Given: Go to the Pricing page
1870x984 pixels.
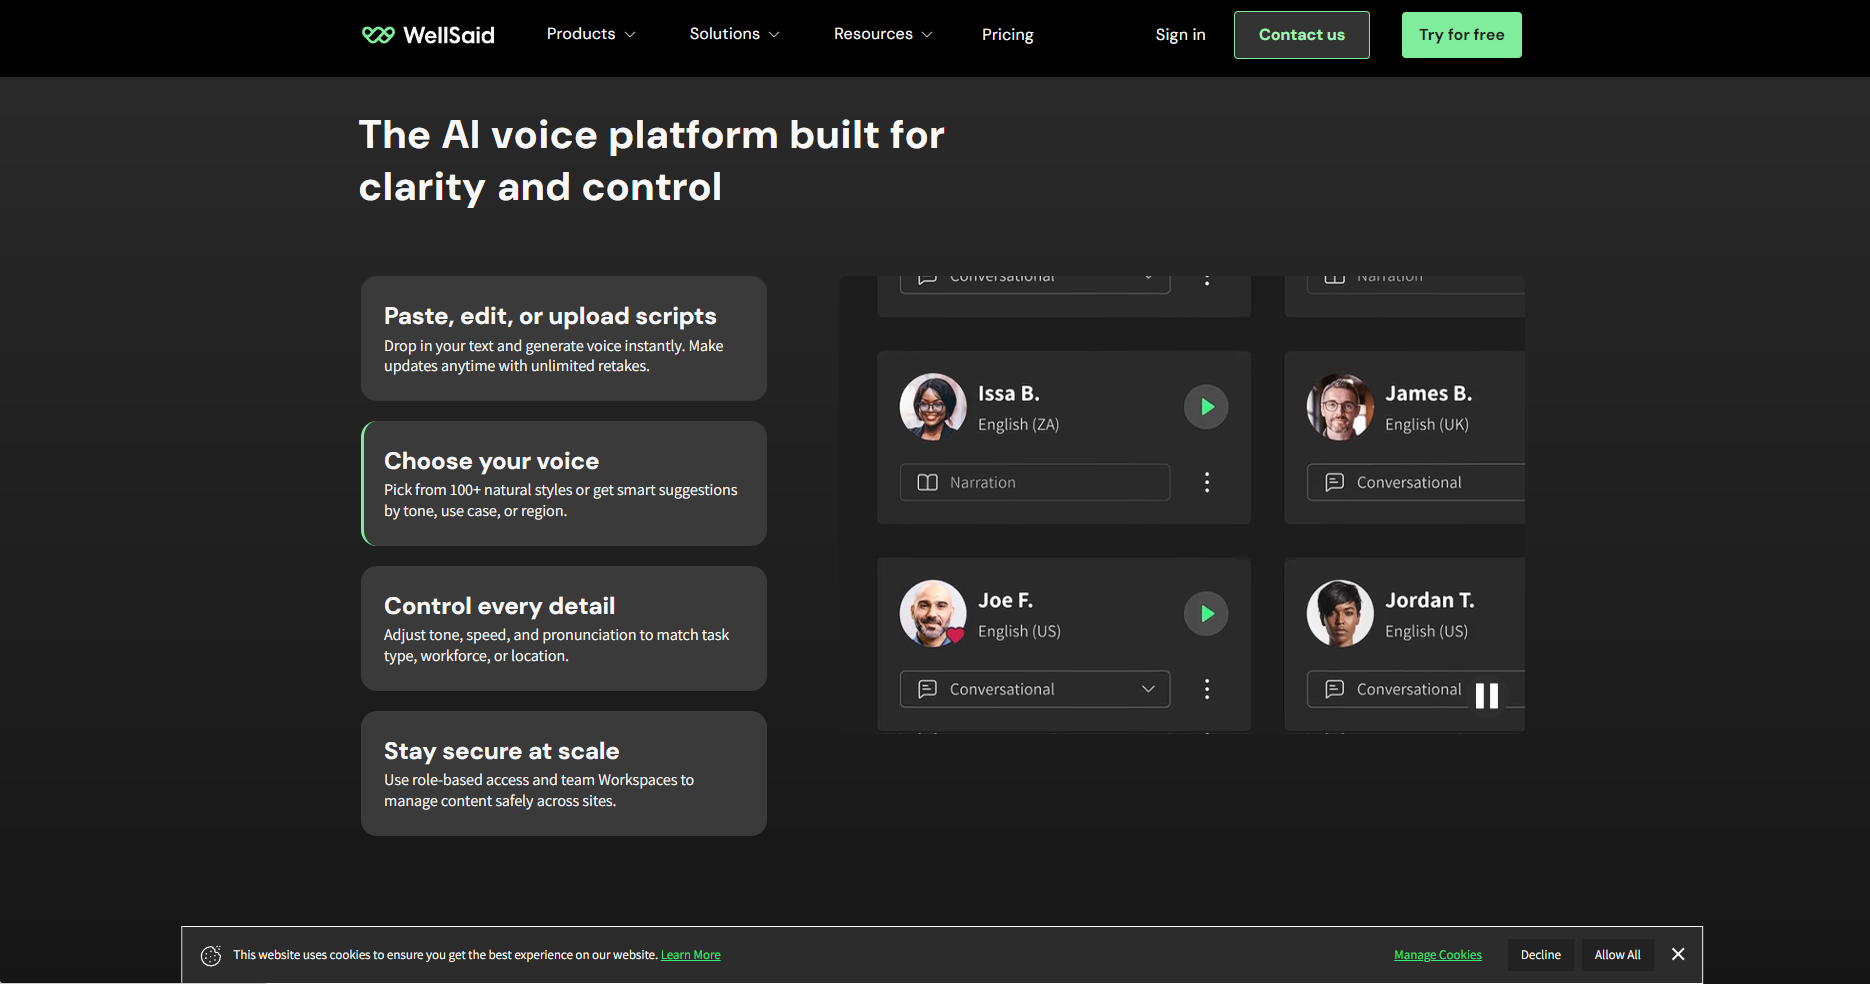Looking at the screenshot, I should pos(1007,35).
